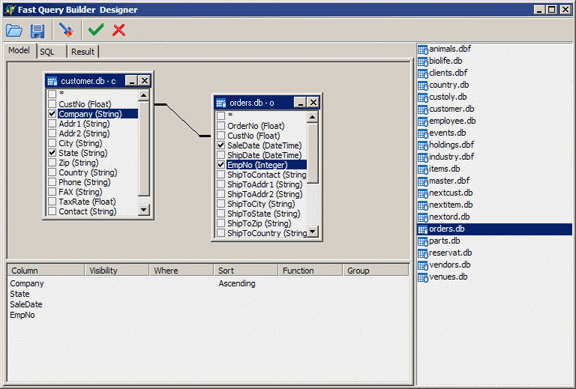
Task: Click orders.db scroll down arrow
Action: (x=312, y=231)
